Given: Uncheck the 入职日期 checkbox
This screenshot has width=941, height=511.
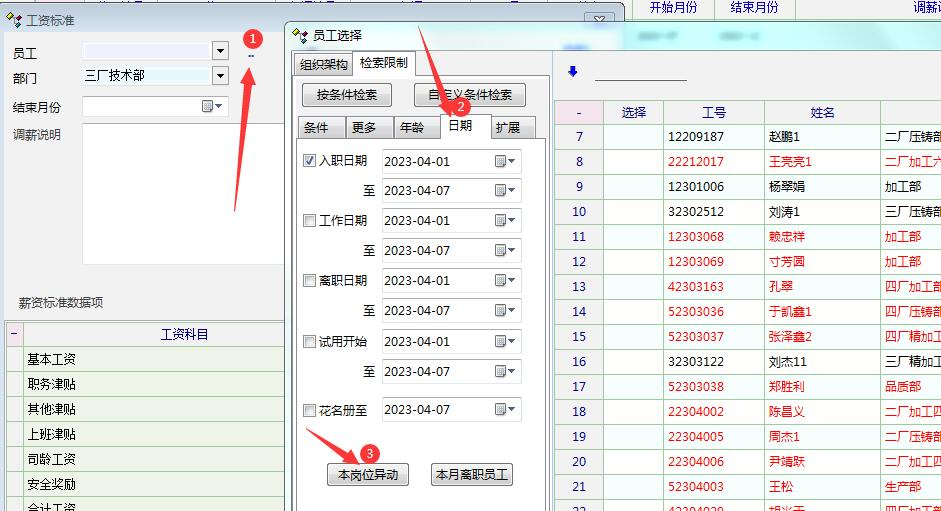Looking at the screenshot, I should click(310, 161).
